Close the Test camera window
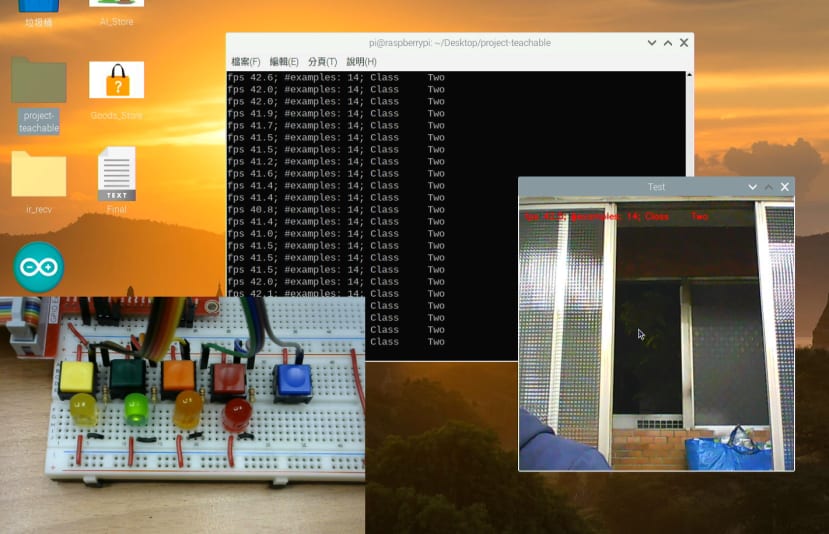 point(785,187)
